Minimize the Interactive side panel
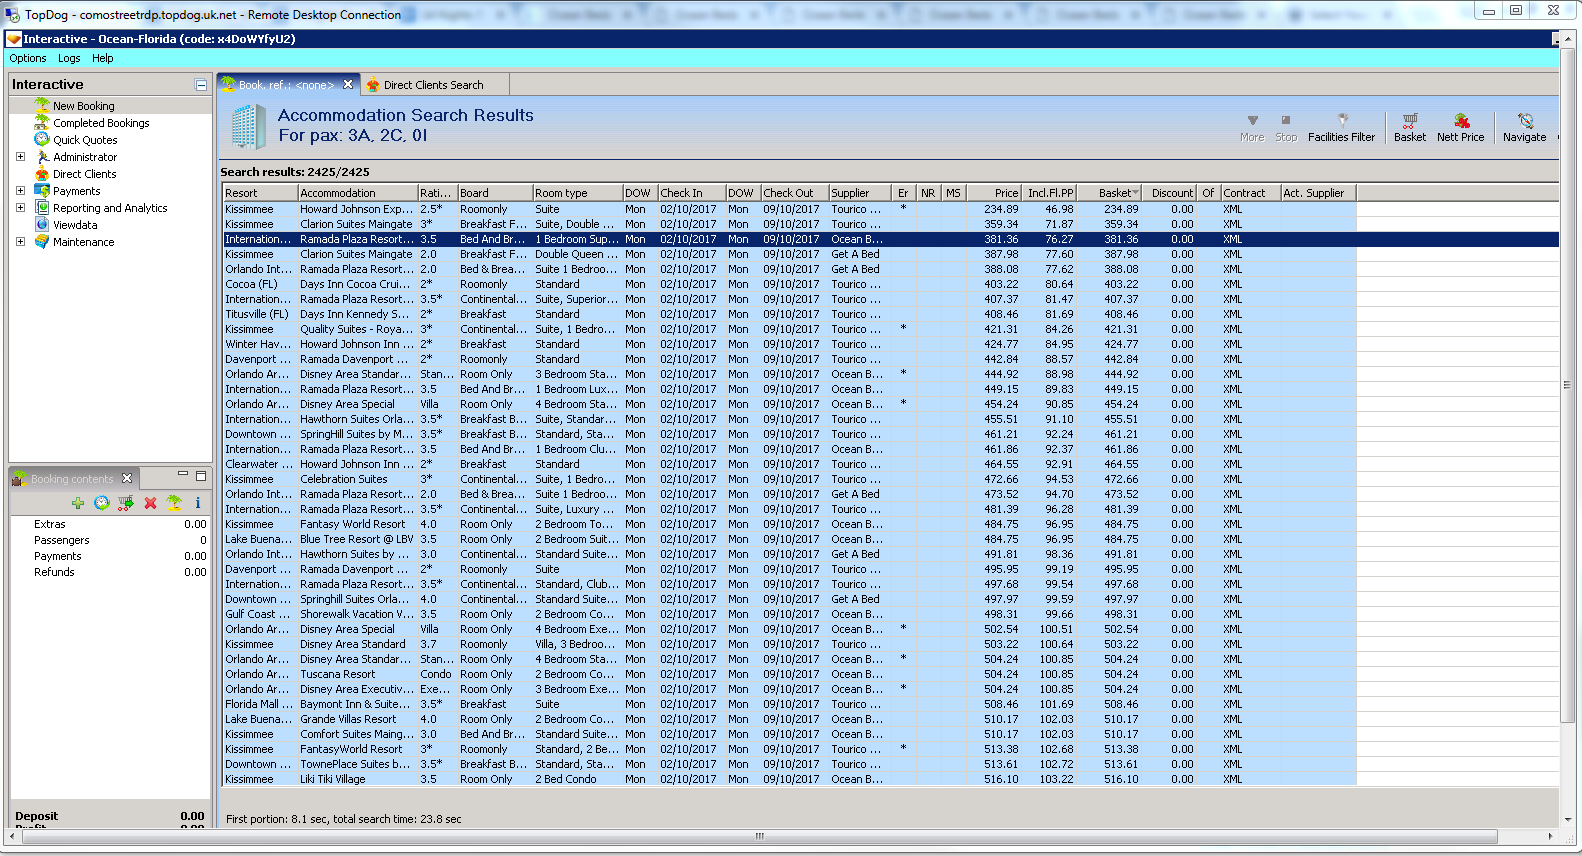Image resolution: width=1582 pixels, height=856 pixels. coord(201,85)
